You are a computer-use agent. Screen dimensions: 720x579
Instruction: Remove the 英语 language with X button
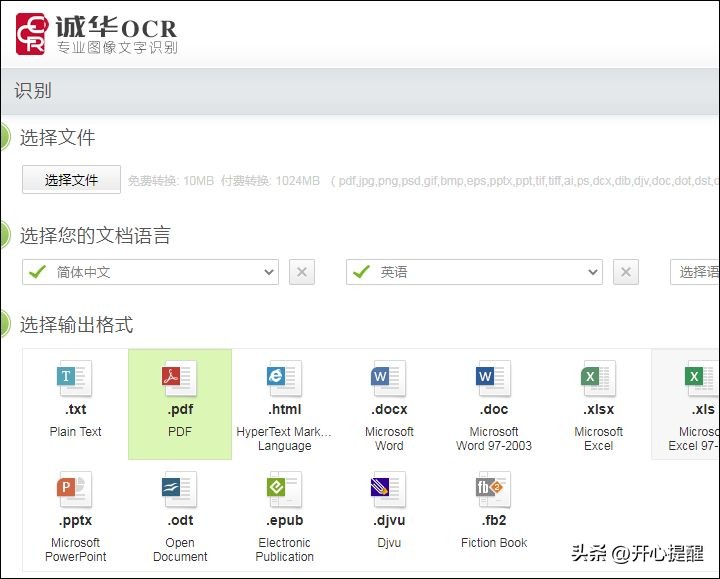point(626,272)
